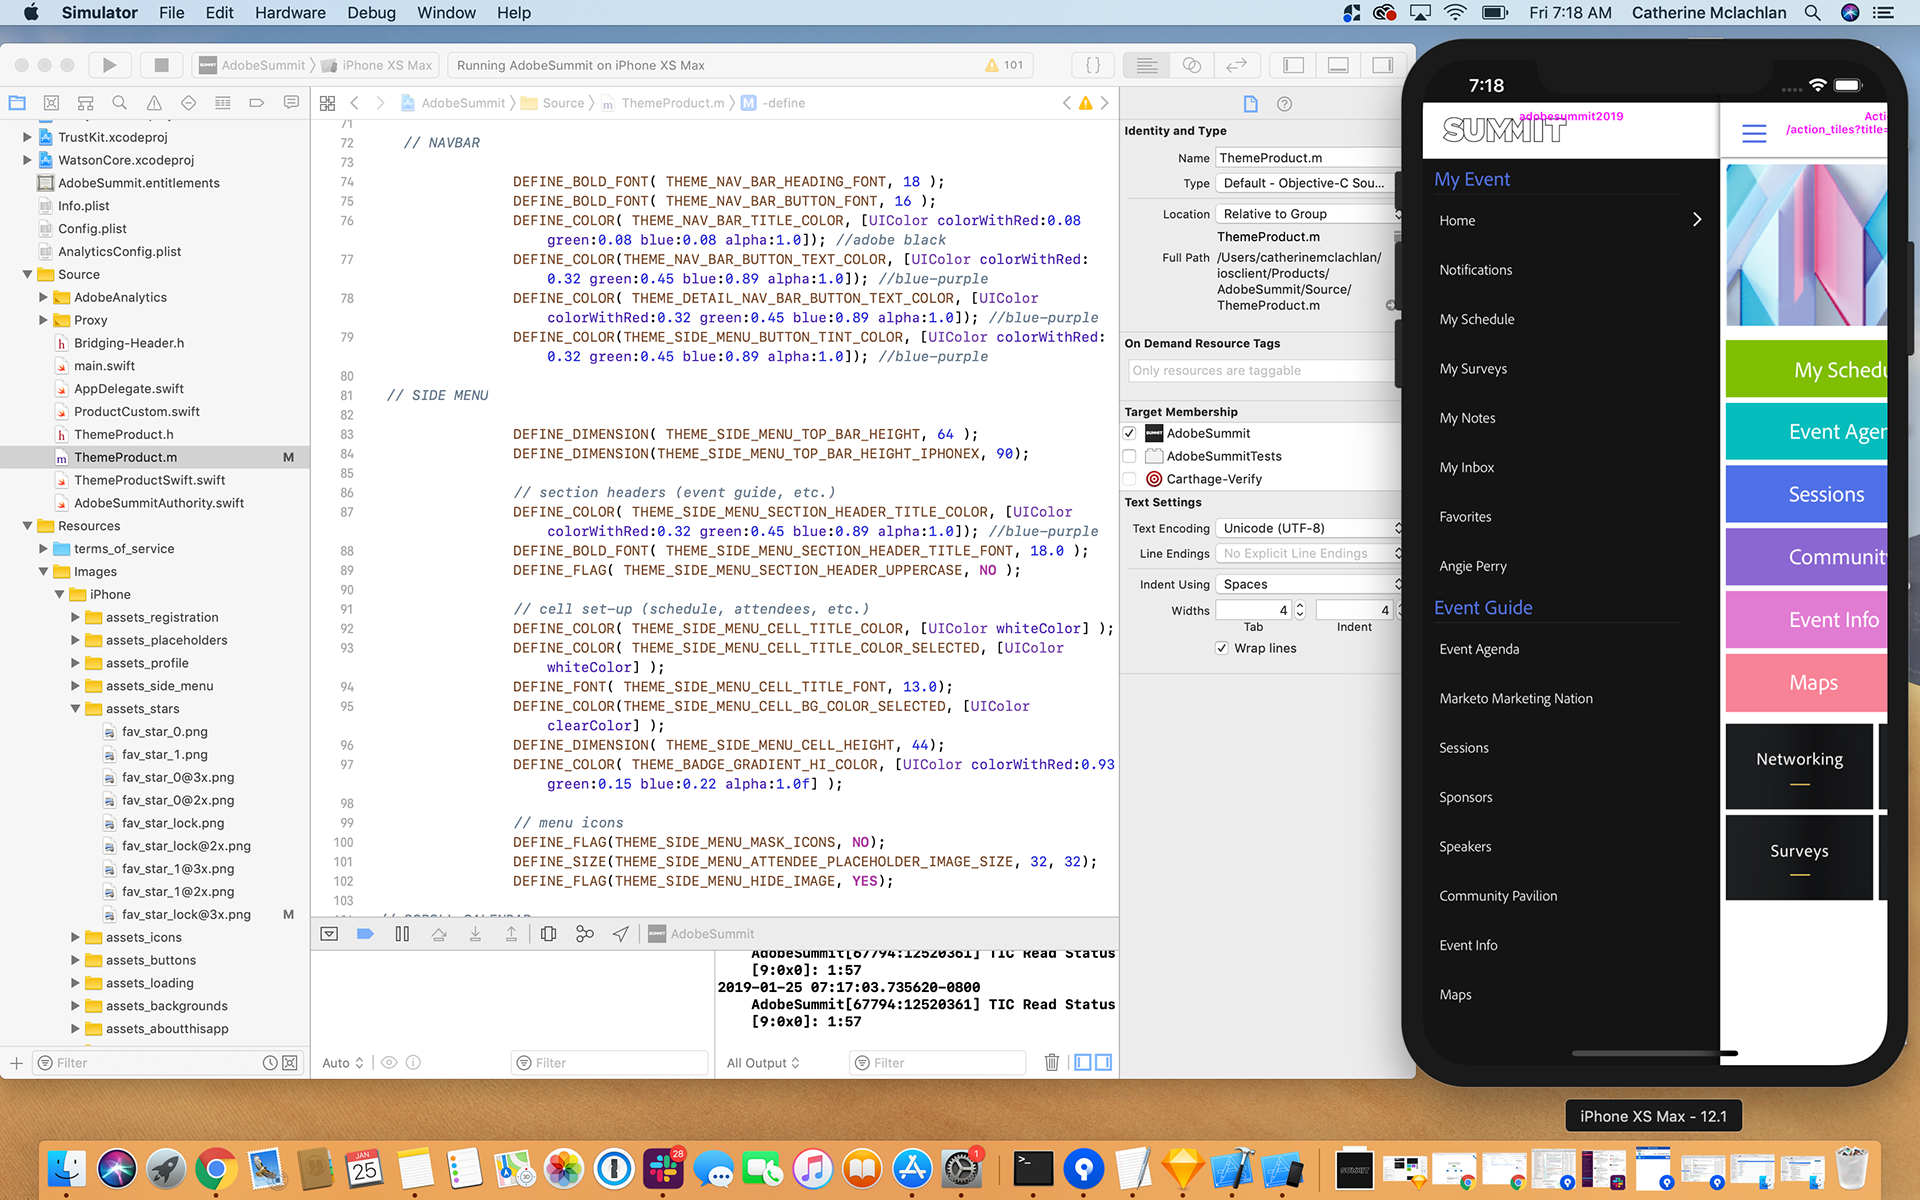Screen dimensions: 1920x1200
Task: Toggle breakpoints activation in debug bar
Action: 365,934
